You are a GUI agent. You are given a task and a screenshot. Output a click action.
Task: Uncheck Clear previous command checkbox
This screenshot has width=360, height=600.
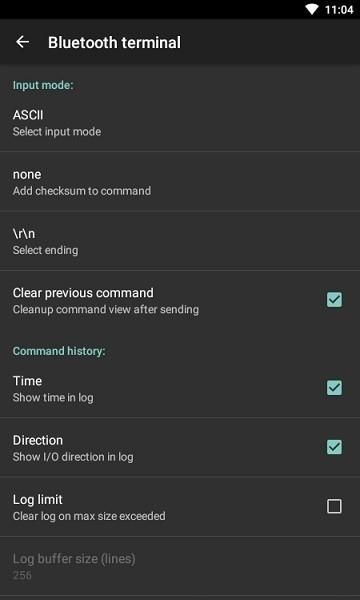point(334,300)
